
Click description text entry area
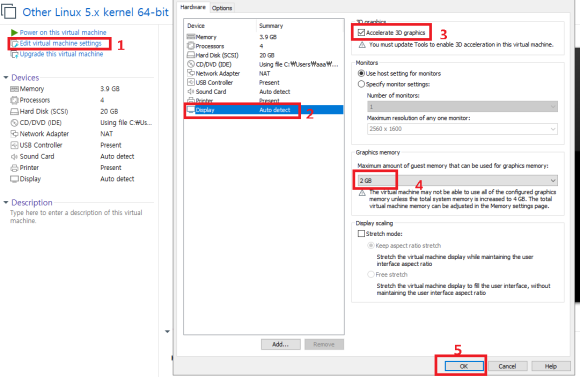coord(76,216)
